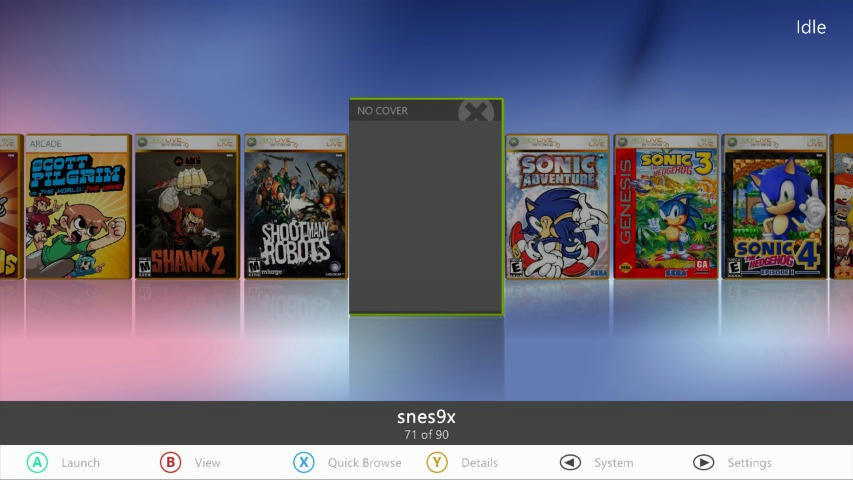The image size is (853, 480).
Task: Click the NO COVER label
Action: tap(382, 110)
